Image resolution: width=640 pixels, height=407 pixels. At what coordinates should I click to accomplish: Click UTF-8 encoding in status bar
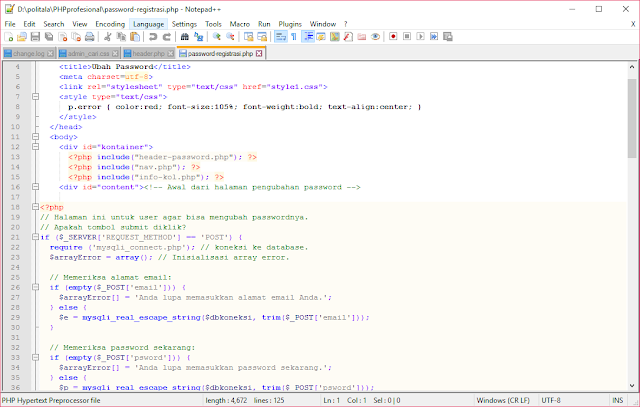(551, 400)
